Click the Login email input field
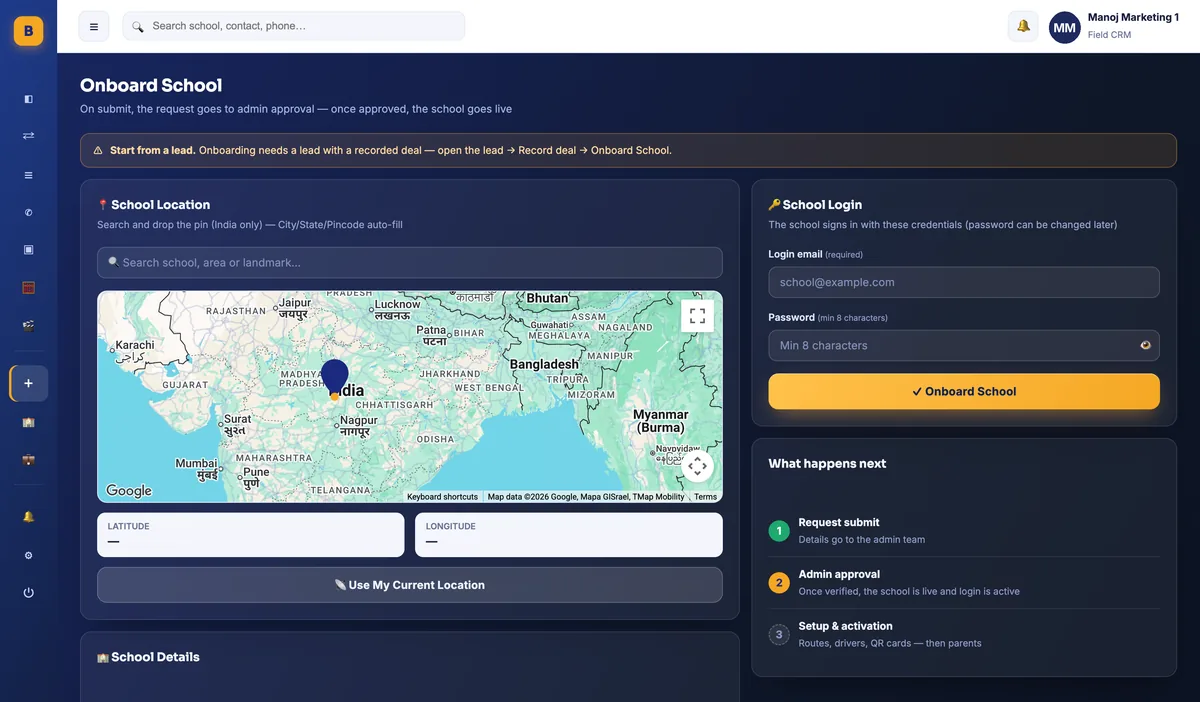Screen dimensions: 1200x702 (964, 282)
